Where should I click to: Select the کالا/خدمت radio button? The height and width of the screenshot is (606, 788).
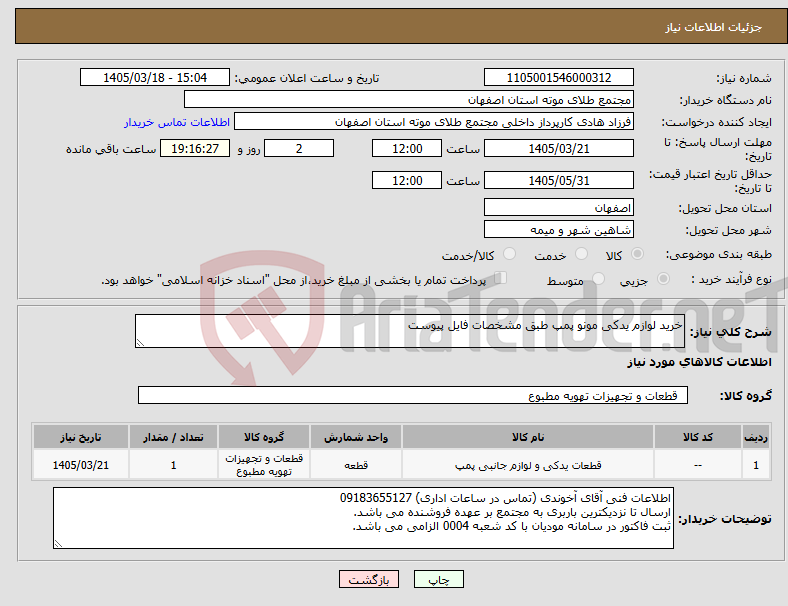(x=510, y=254)
